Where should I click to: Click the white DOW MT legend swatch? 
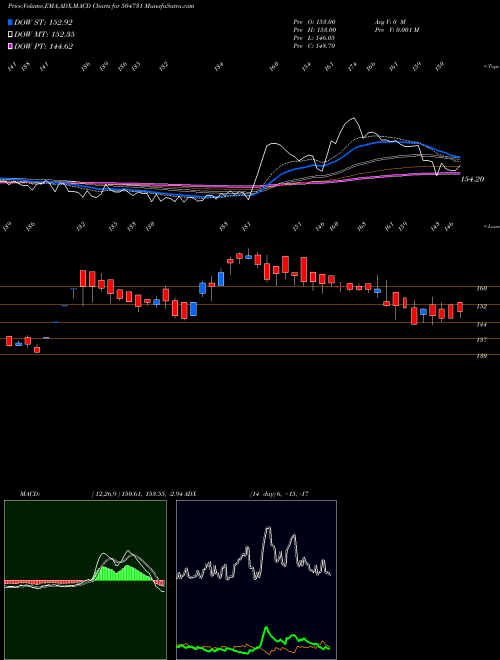11,35
